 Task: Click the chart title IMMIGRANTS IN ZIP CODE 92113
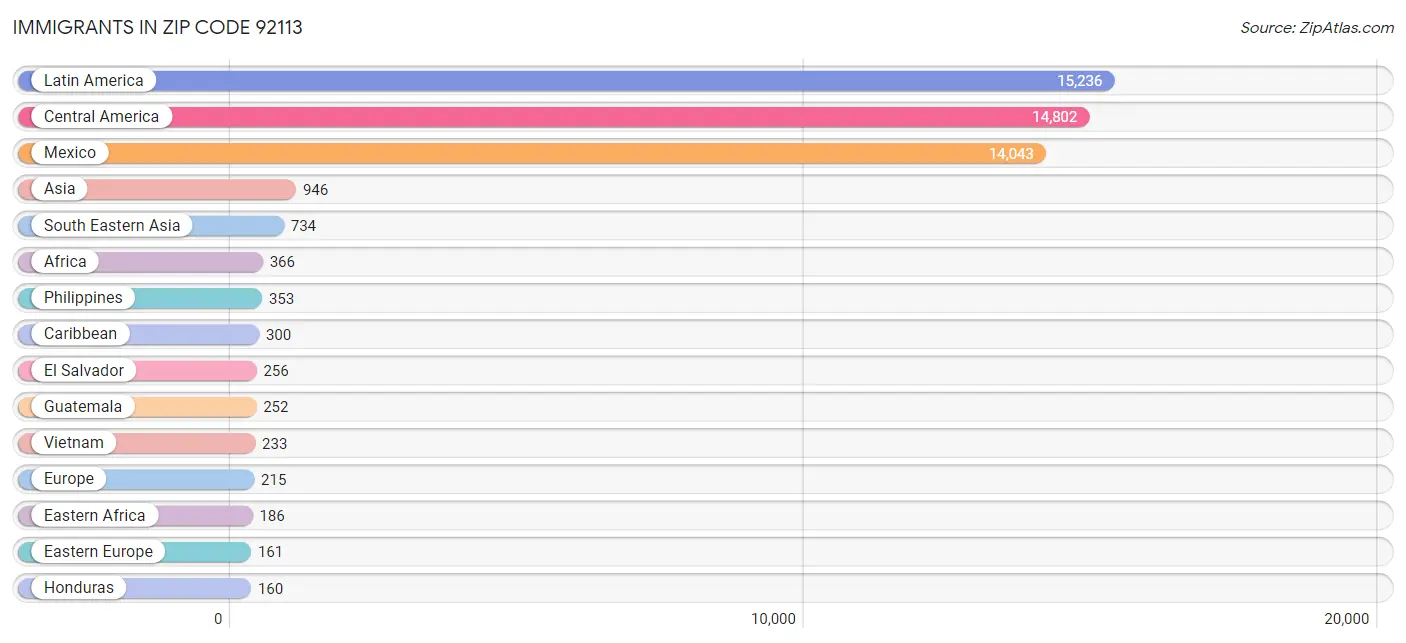tap(157, 27)
